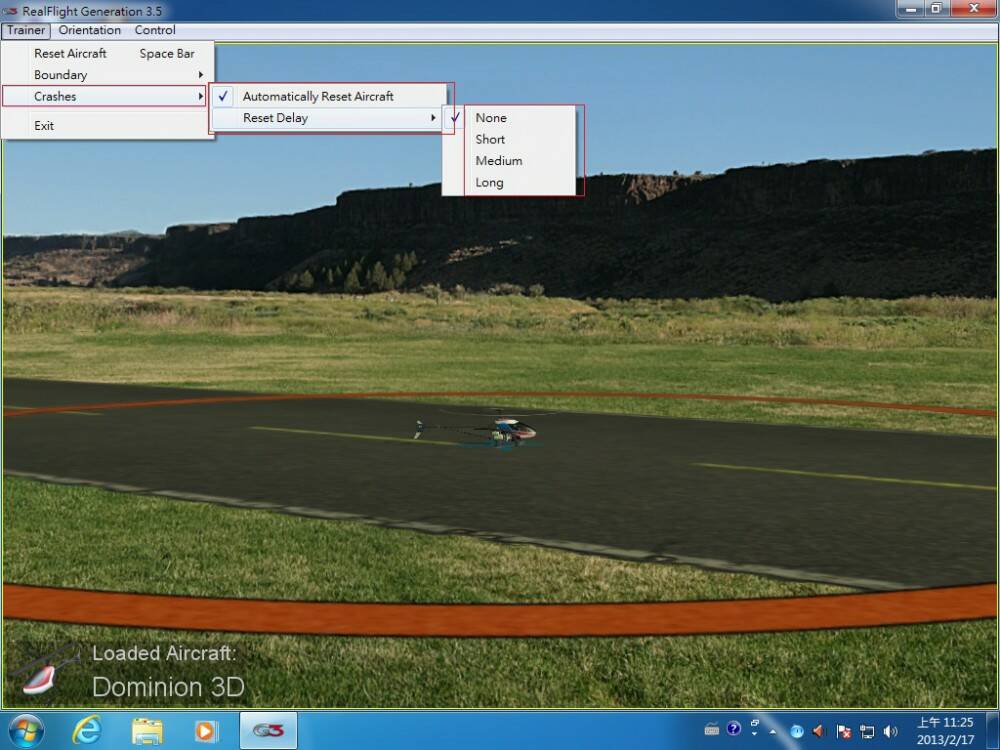Click the blue question mark help icon

pos(734,728)
